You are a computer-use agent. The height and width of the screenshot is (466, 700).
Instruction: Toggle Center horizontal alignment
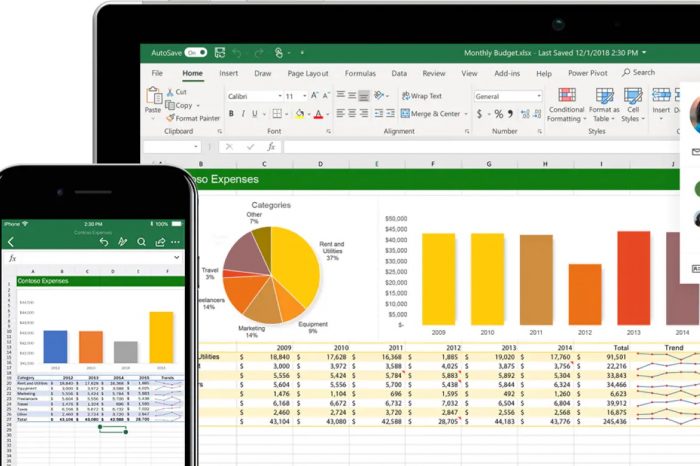click(352, 113)
